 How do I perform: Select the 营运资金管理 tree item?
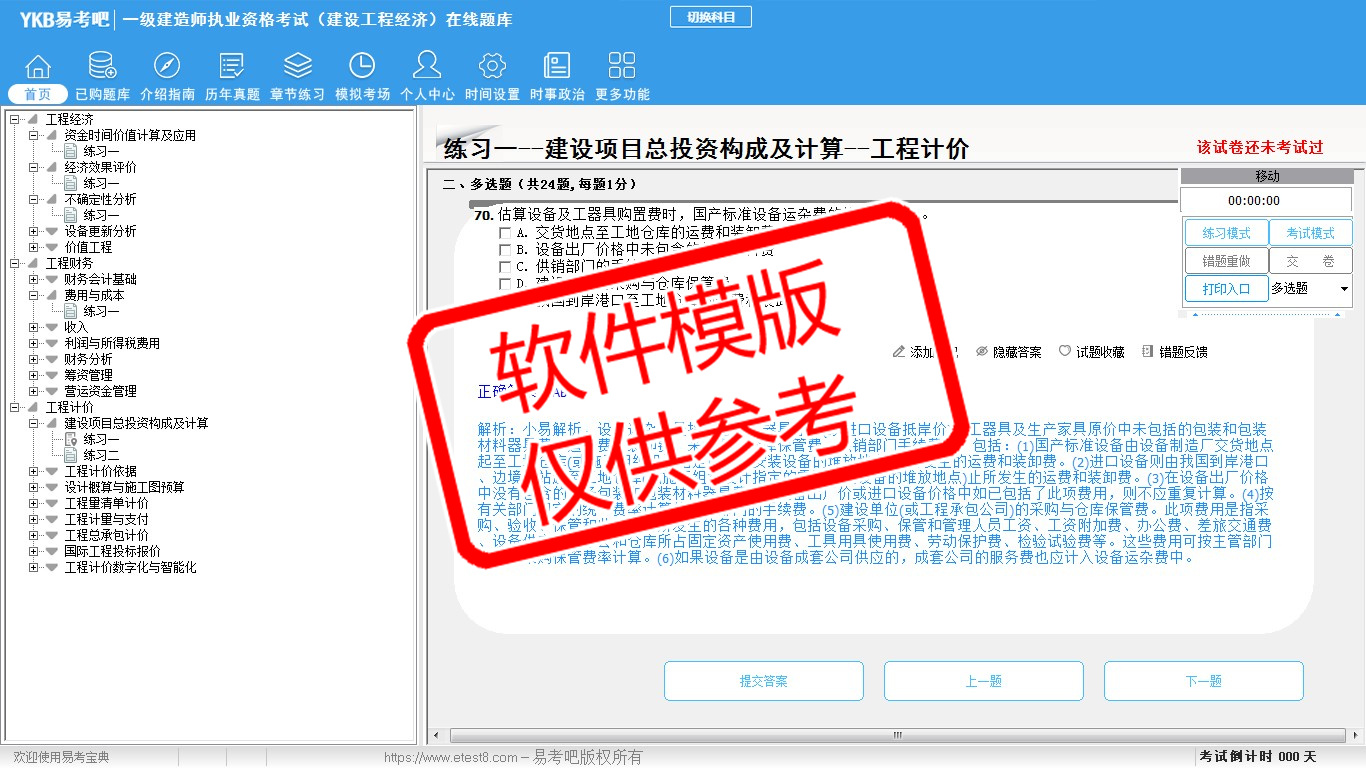coord(101,392)
